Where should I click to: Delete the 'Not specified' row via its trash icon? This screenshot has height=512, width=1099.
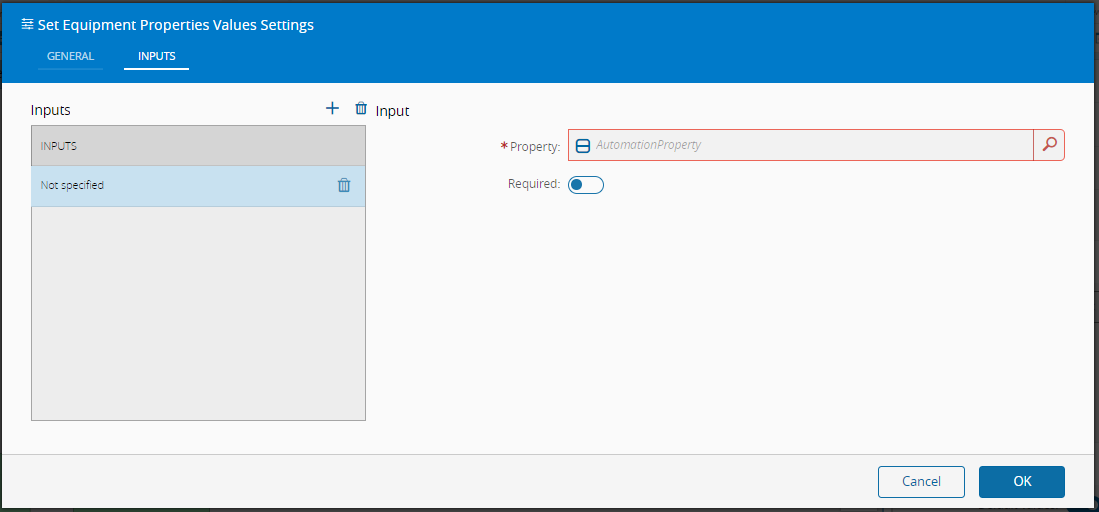(x=344, y=185)
